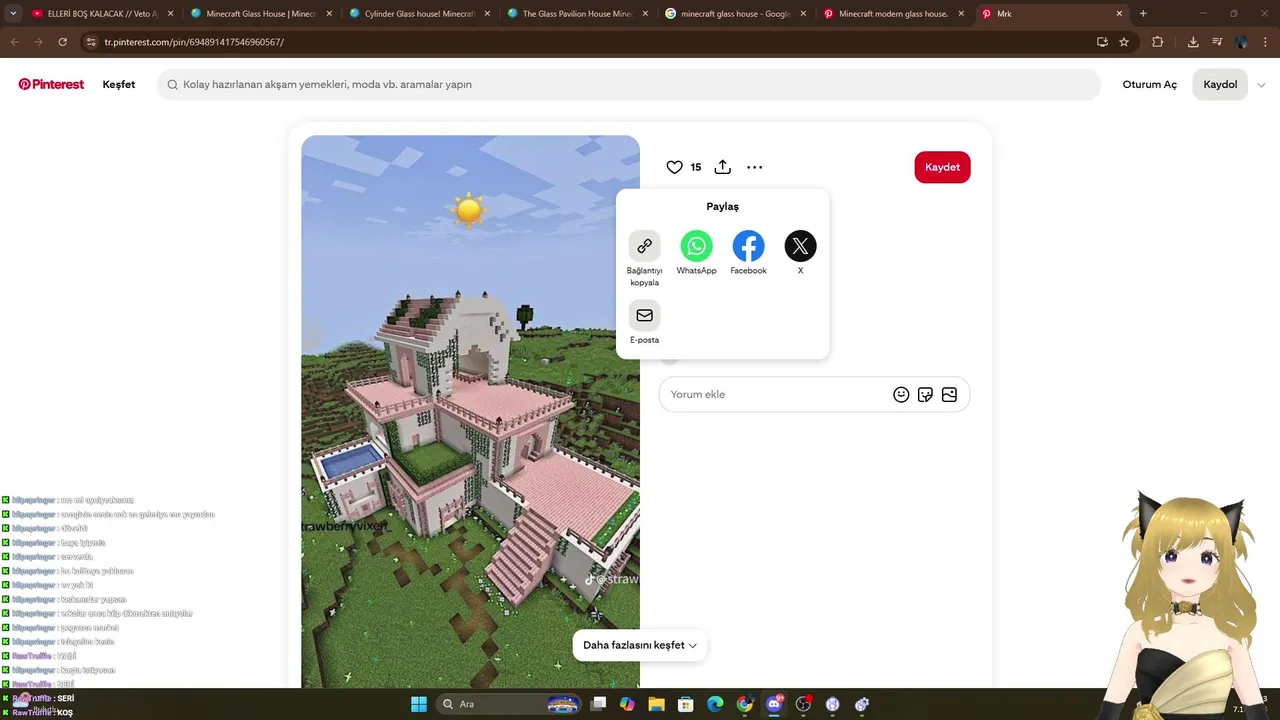The width and height of the screenshot is (1280, 720).
Task: Open the Windows Start menu
Action: coord(419,704)
